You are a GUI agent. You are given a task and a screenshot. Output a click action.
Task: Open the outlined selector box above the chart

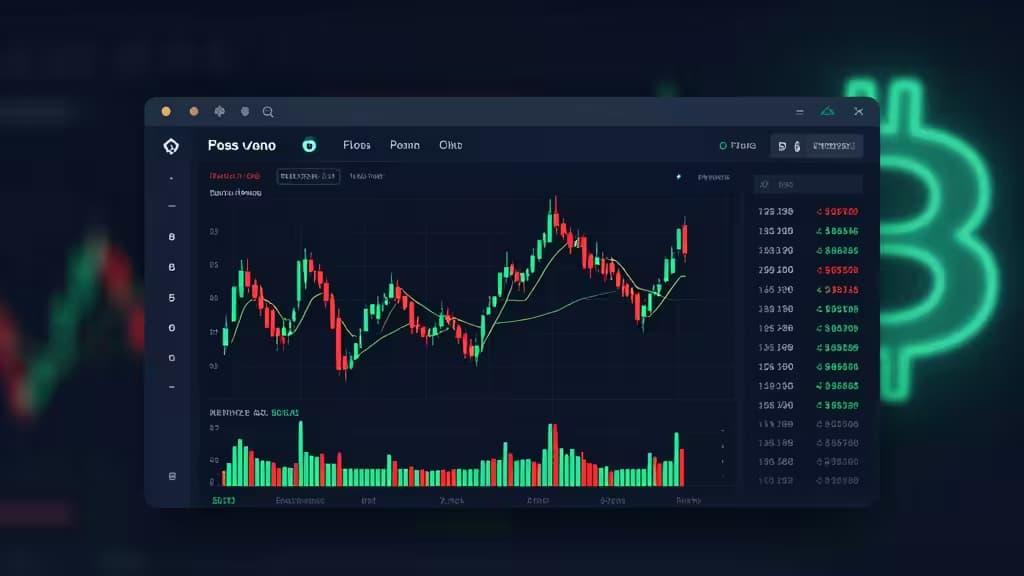coord(308,176)
